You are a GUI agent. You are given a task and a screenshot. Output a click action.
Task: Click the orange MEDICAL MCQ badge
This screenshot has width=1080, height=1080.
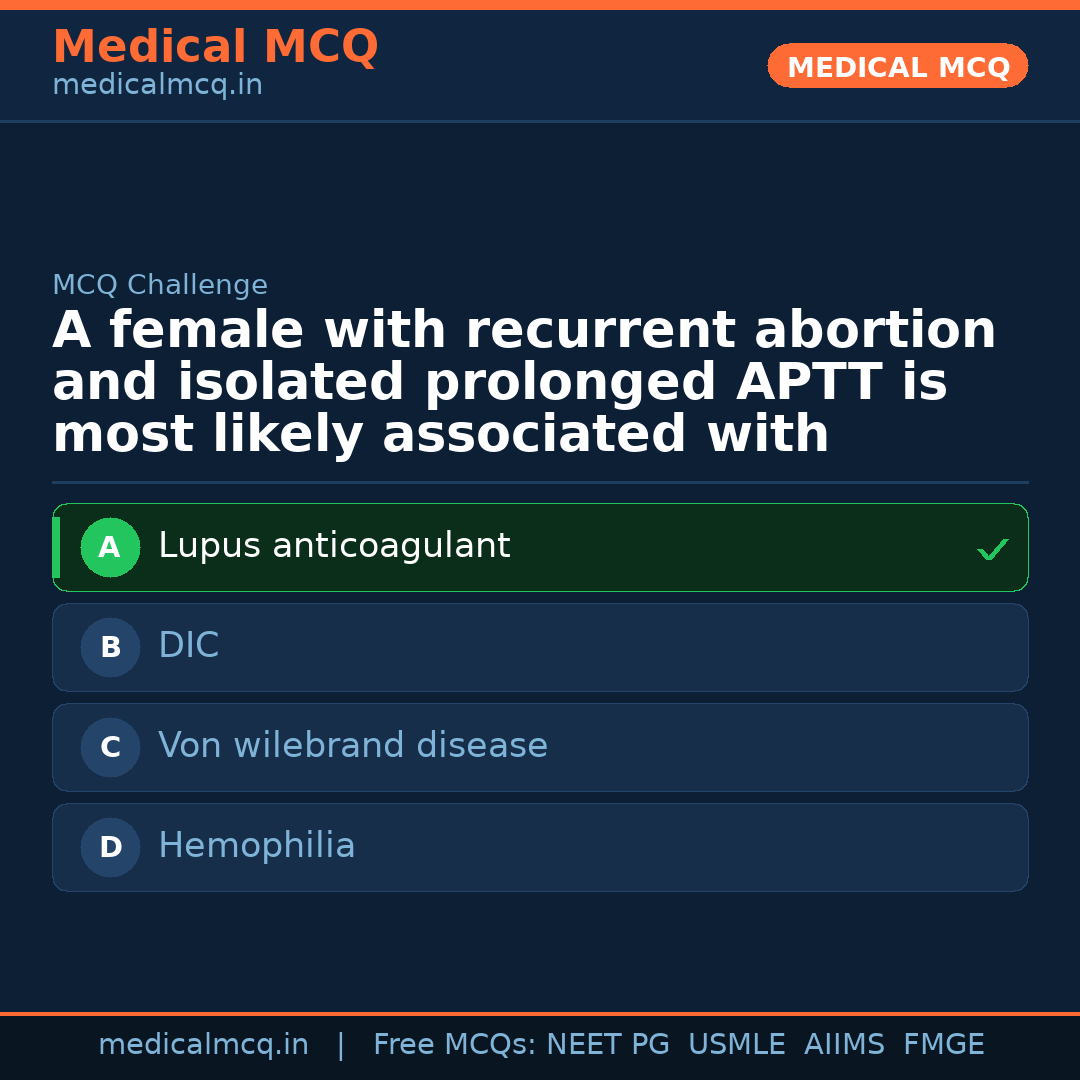pyautogui.click(x=898, y=66)
